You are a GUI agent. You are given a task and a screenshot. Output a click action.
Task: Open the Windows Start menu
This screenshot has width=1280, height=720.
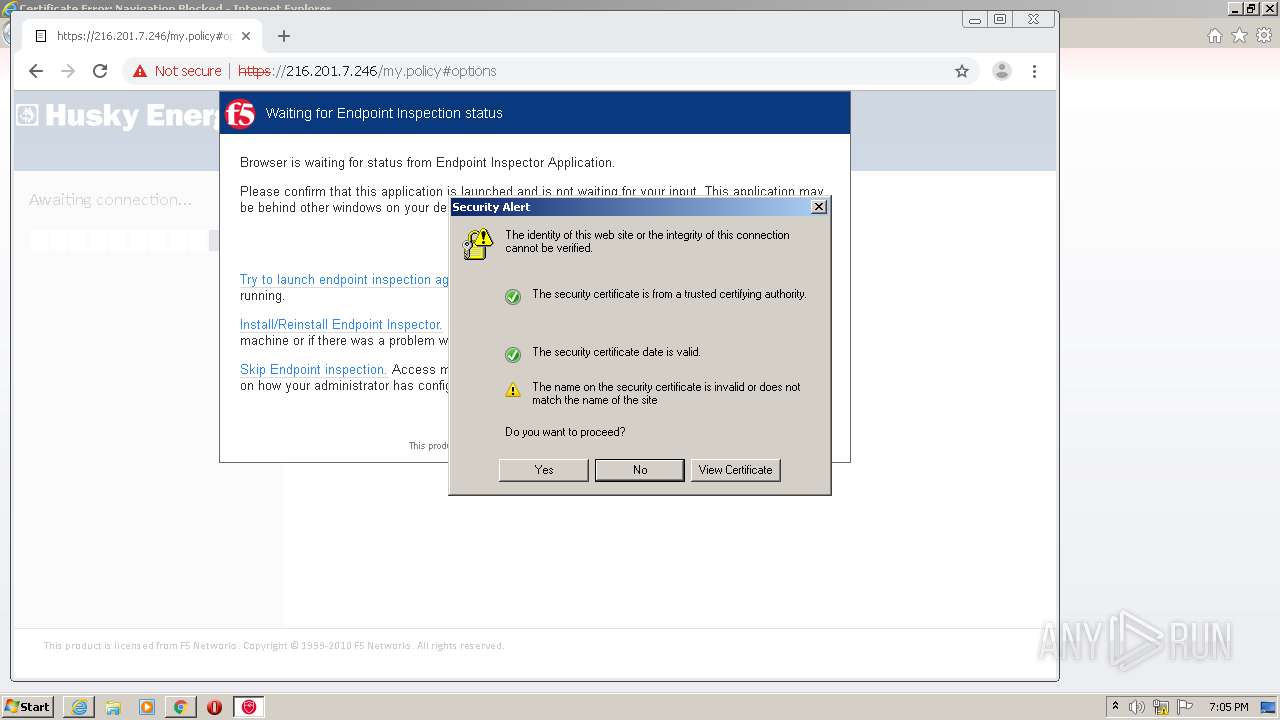tap(28, 707)
